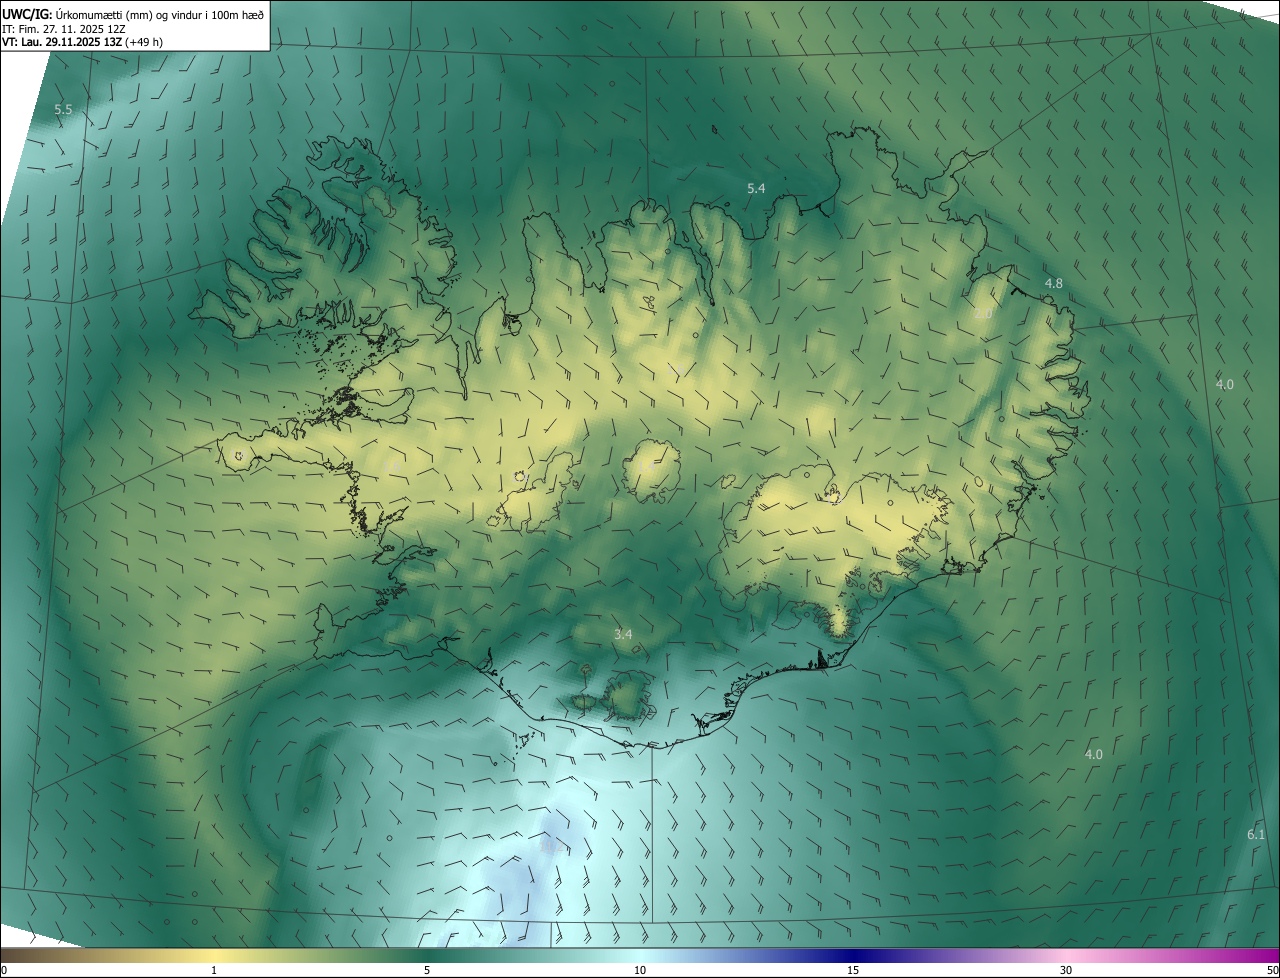
Task: Pick the pale yellow band of the color scale
Action: tap(214, 955)
